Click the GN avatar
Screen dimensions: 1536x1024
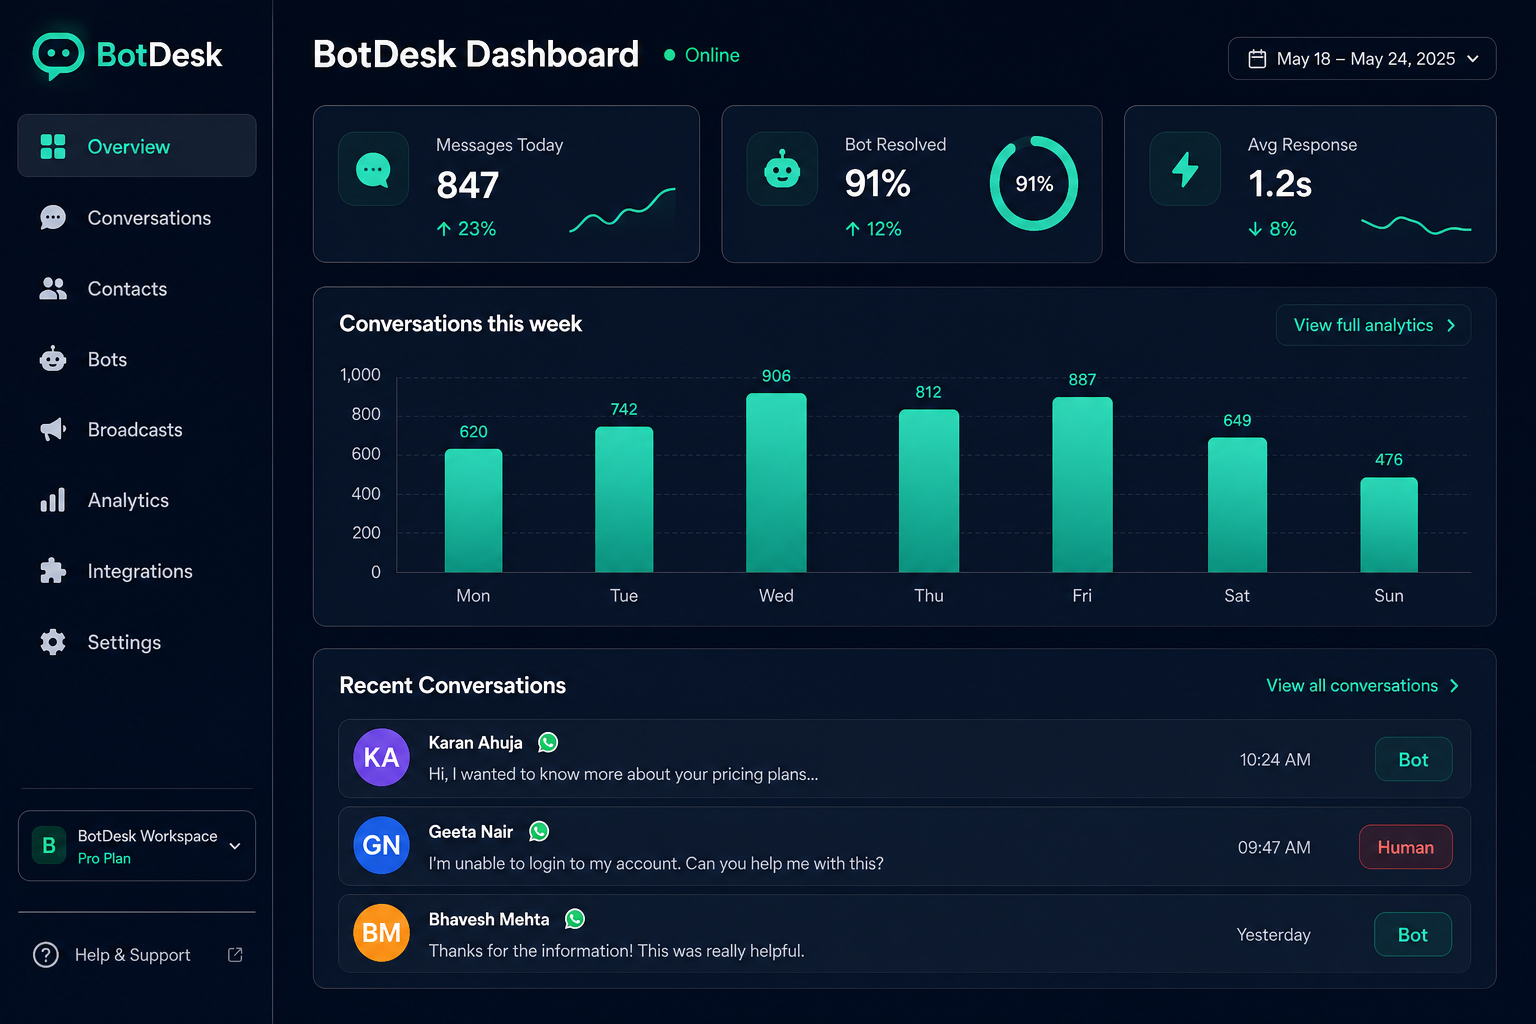point(381,846)
